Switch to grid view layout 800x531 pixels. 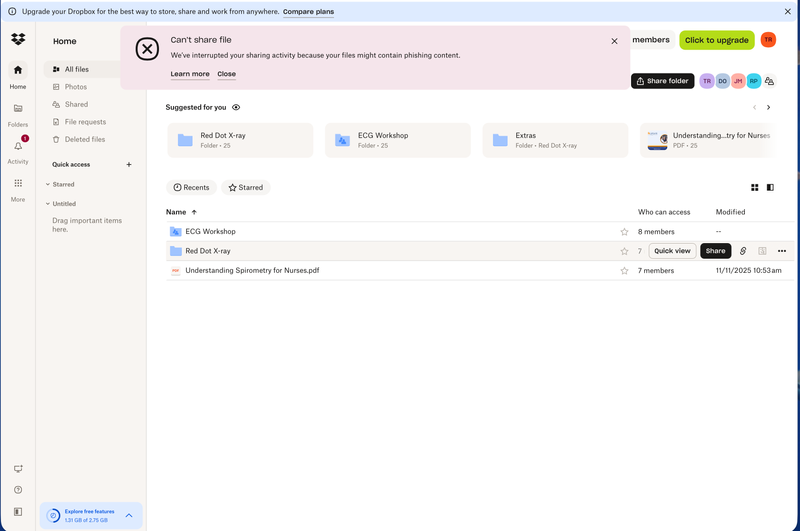(755, 187)
